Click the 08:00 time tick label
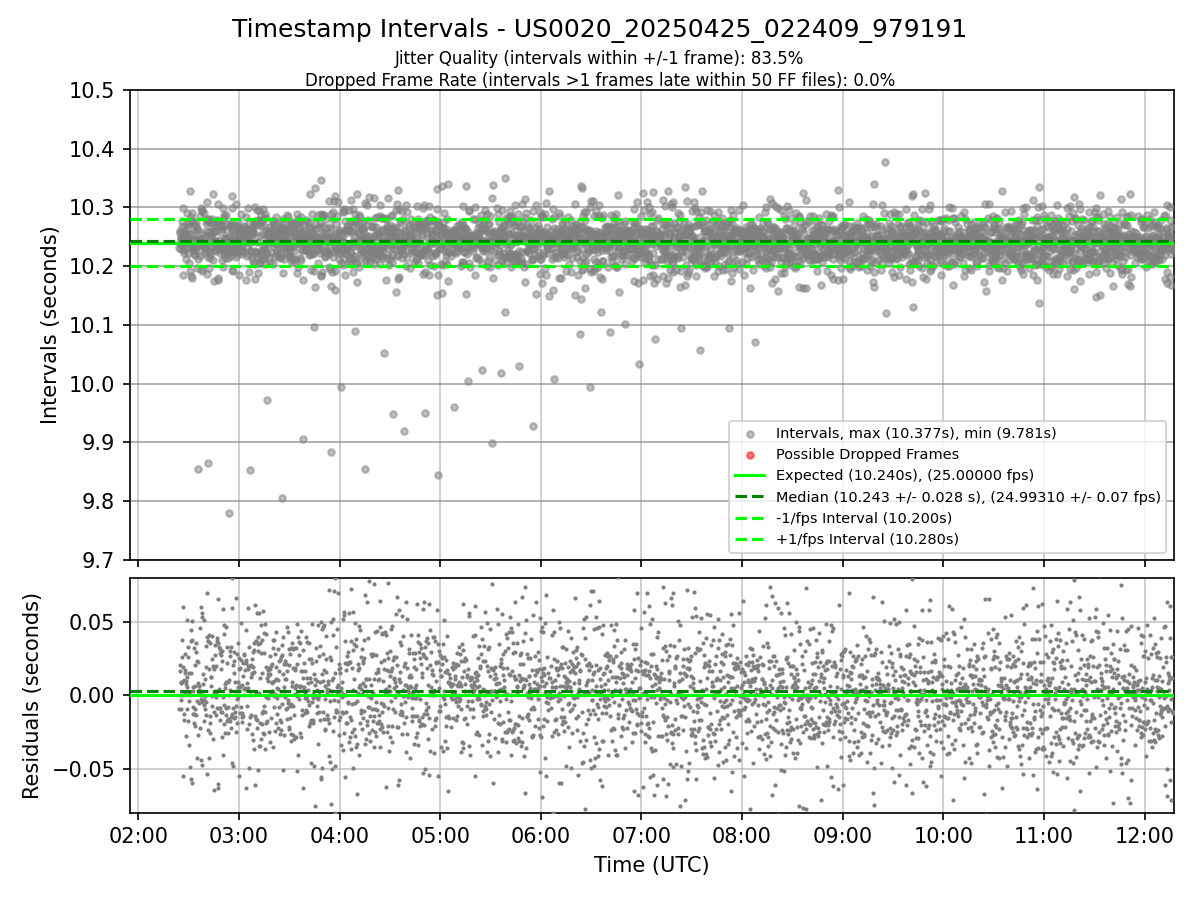Image resolution: width=1200 pixels, height=900 pixels. pos(742,834)
